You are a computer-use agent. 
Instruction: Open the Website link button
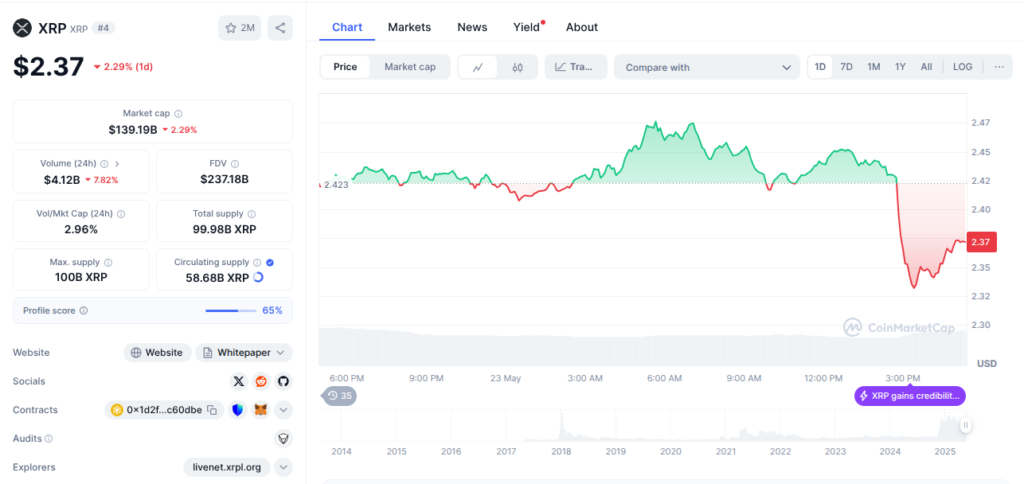click(x=157, y=353)
